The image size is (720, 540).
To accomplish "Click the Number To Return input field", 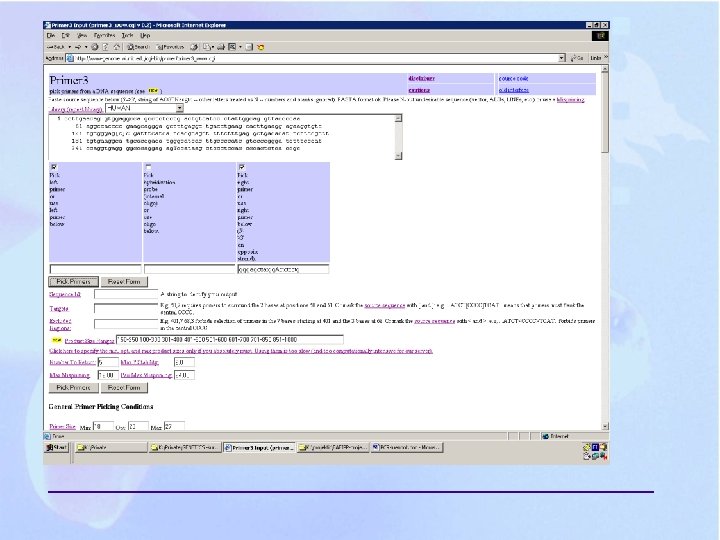I will [108, 362].
